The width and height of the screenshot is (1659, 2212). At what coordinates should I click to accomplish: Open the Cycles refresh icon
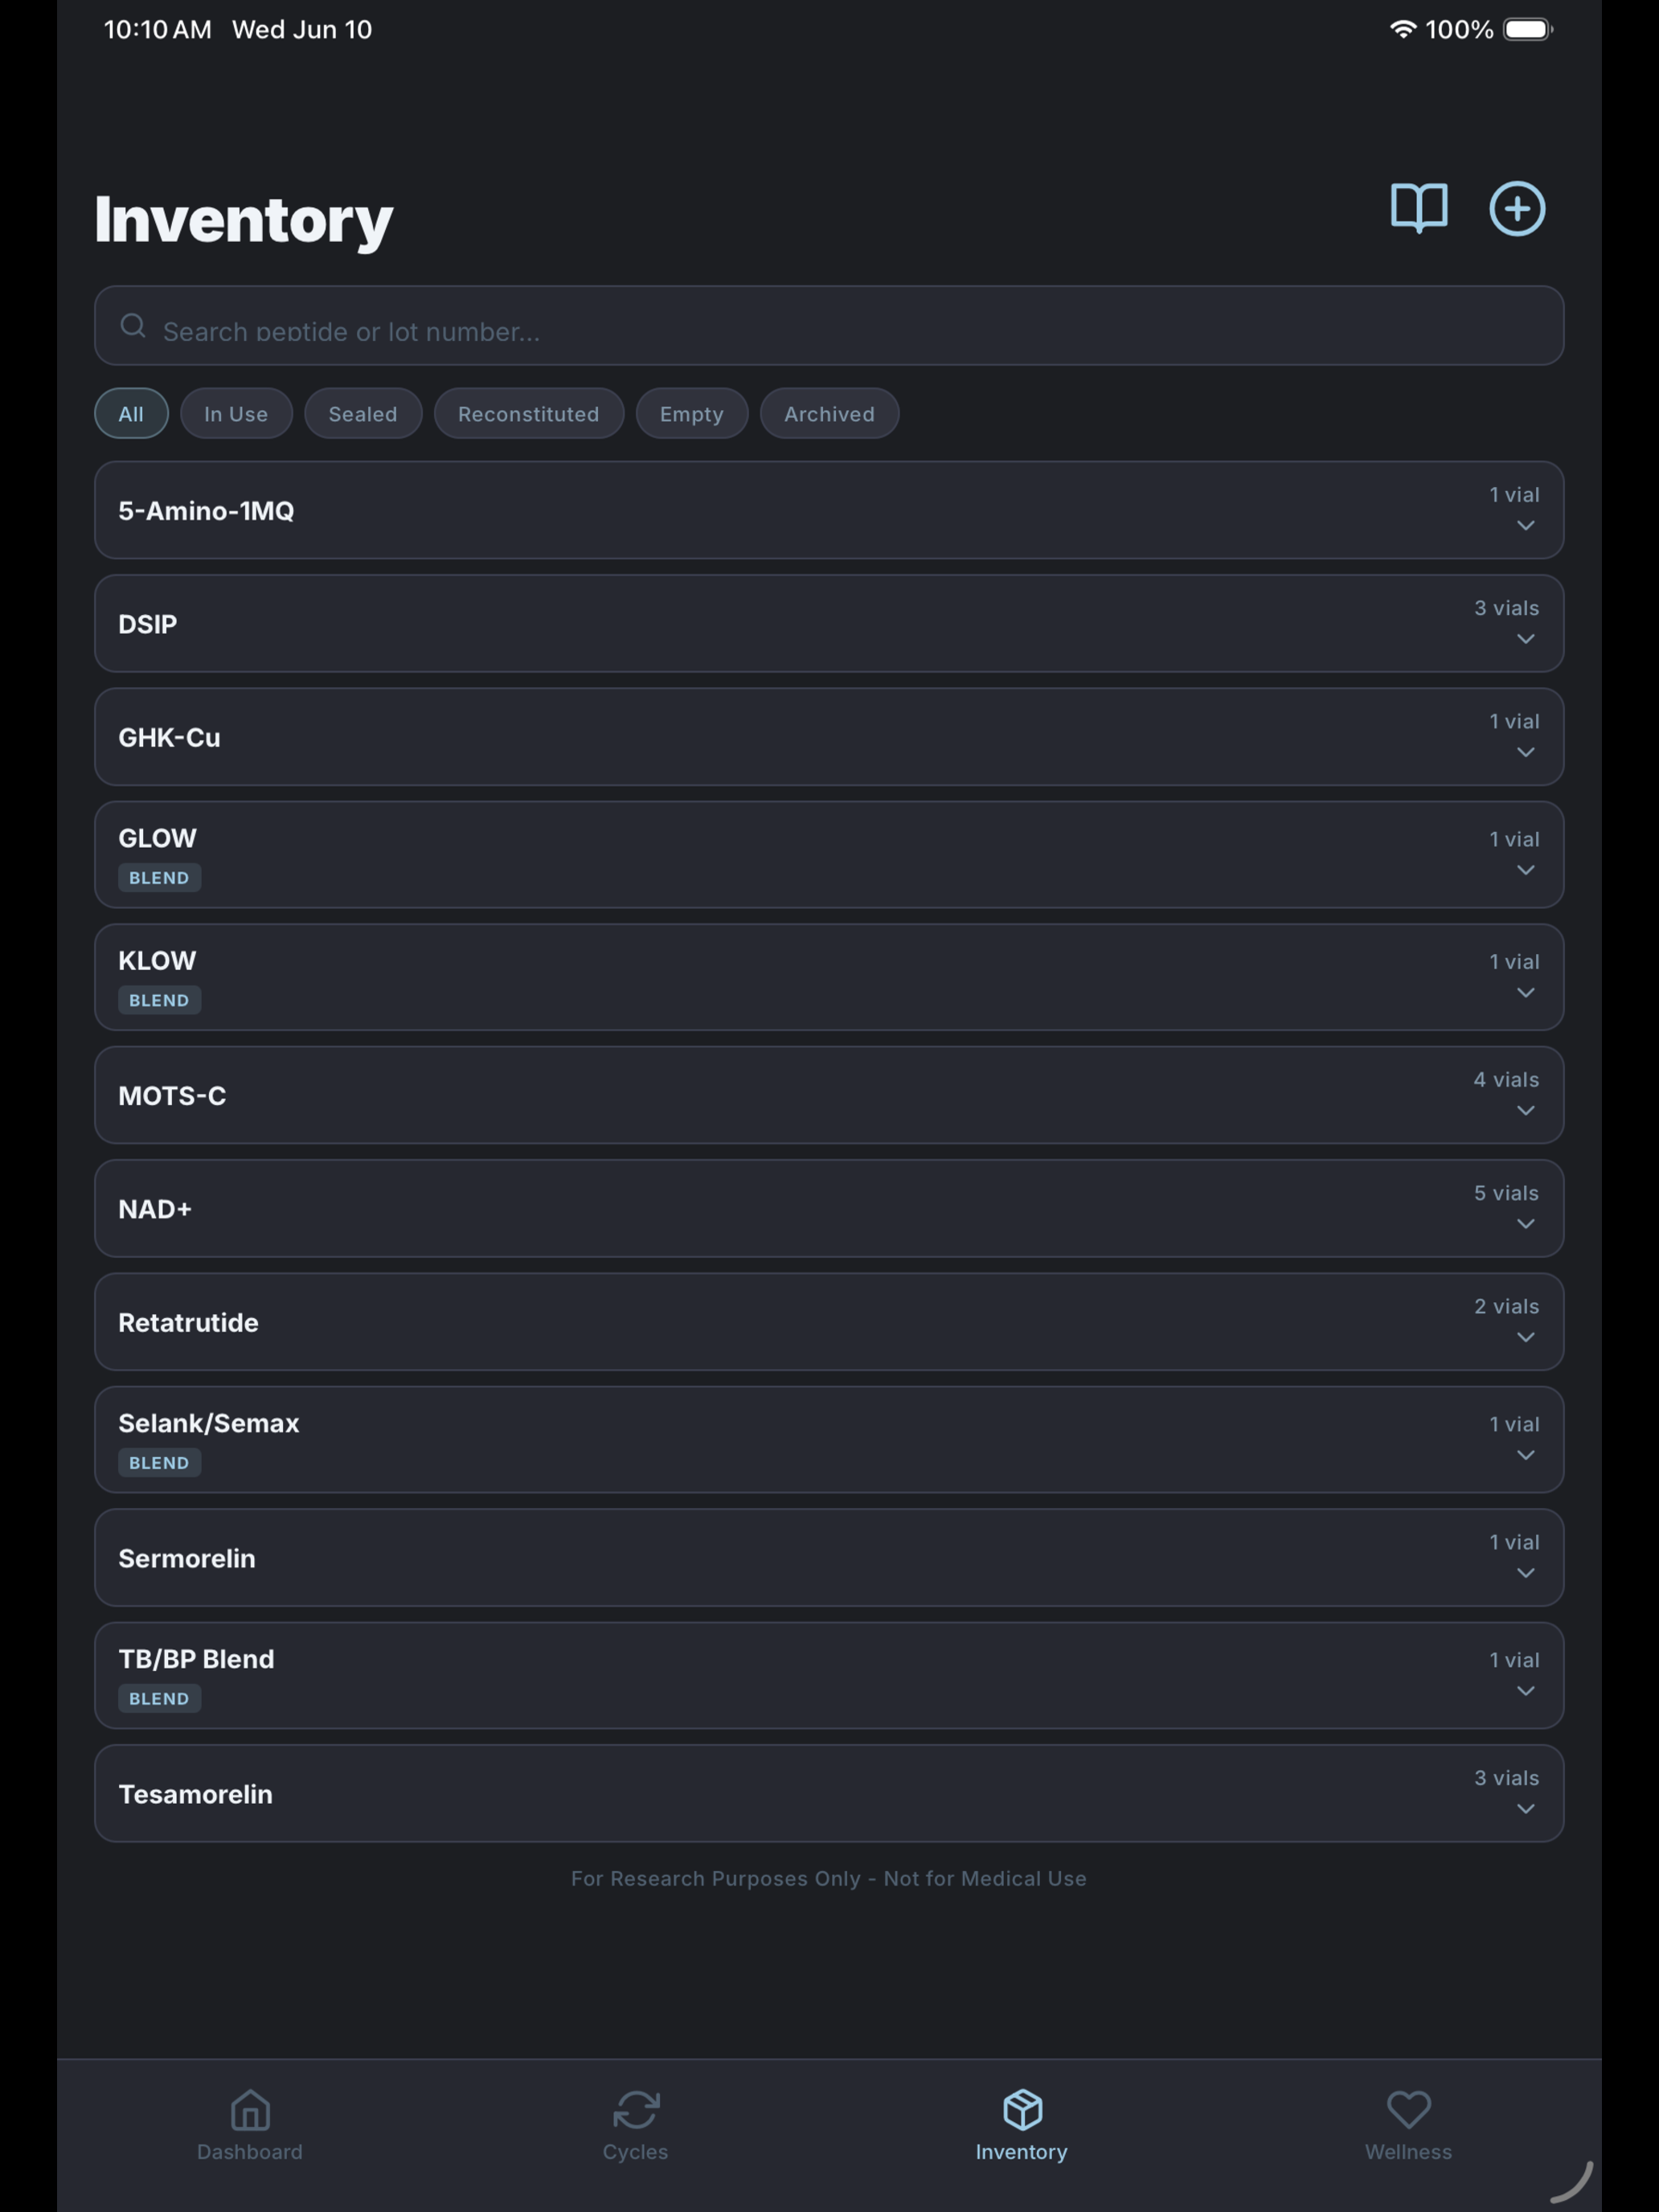(x=636, y=2110)
